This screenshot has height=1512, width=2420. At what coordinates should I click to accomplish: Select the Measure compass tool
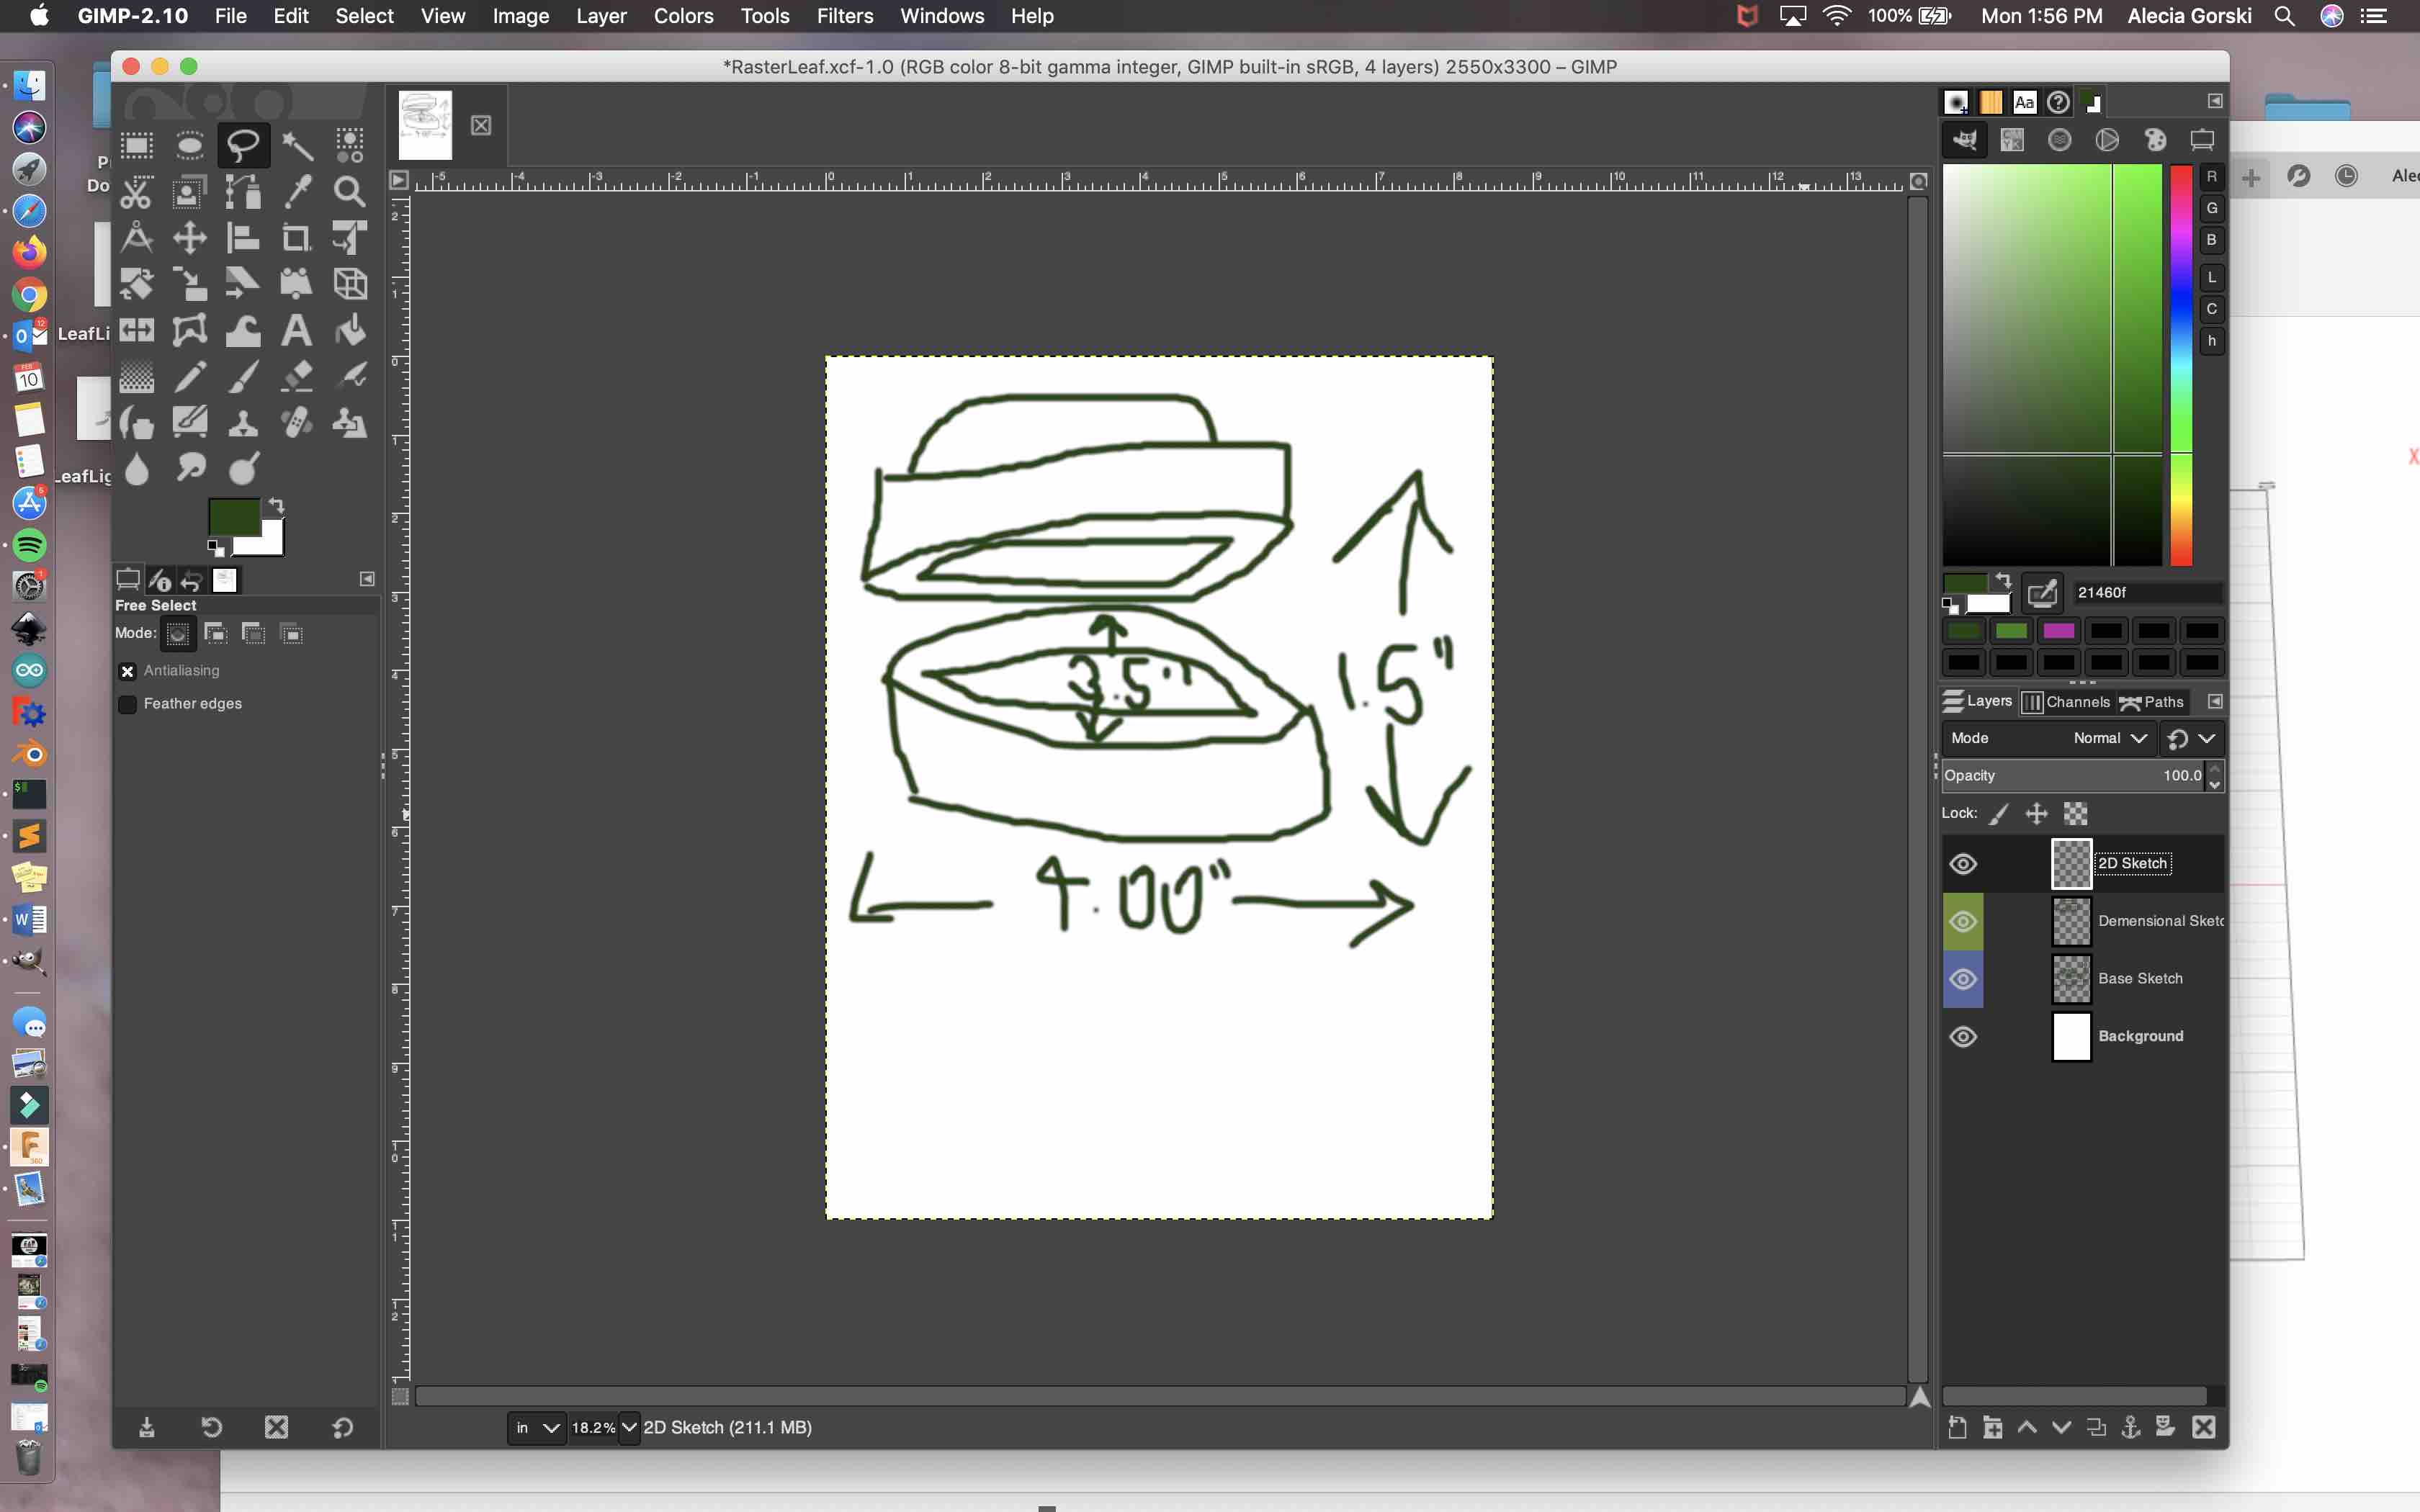pos(137,238)
